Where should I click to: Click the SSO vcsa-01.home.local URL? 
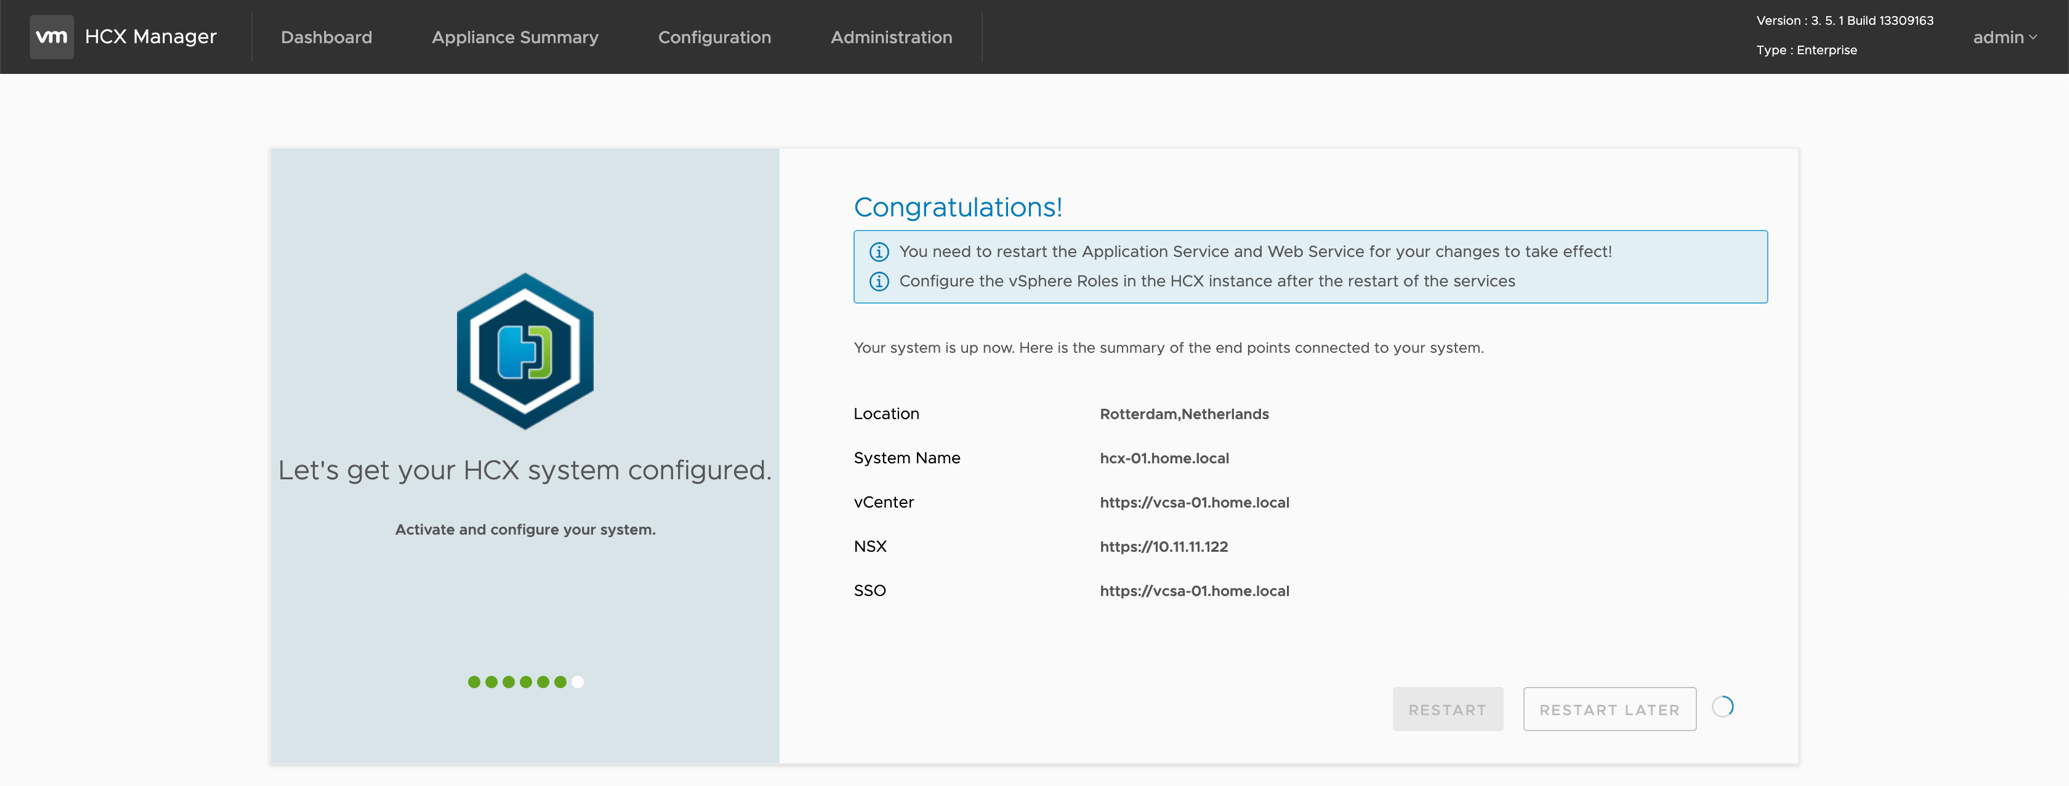click(1194, 591)
